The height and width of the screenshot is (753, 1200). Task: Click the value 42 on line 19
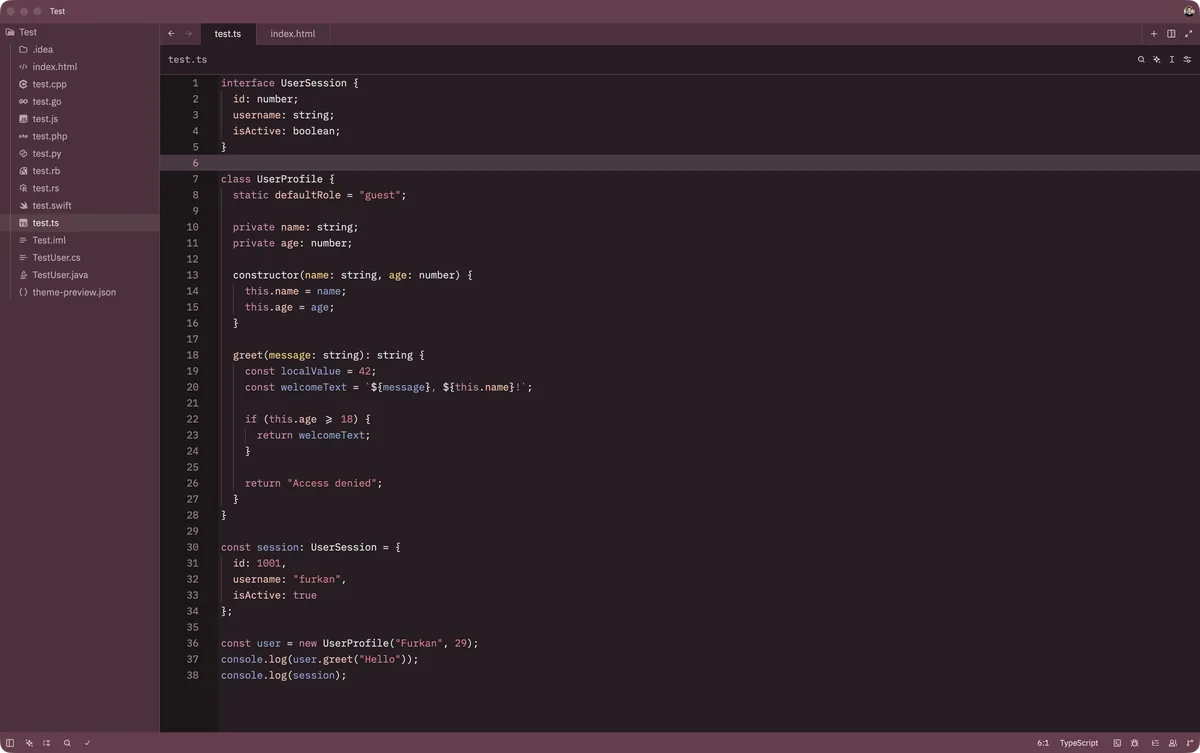click(365, 371)
